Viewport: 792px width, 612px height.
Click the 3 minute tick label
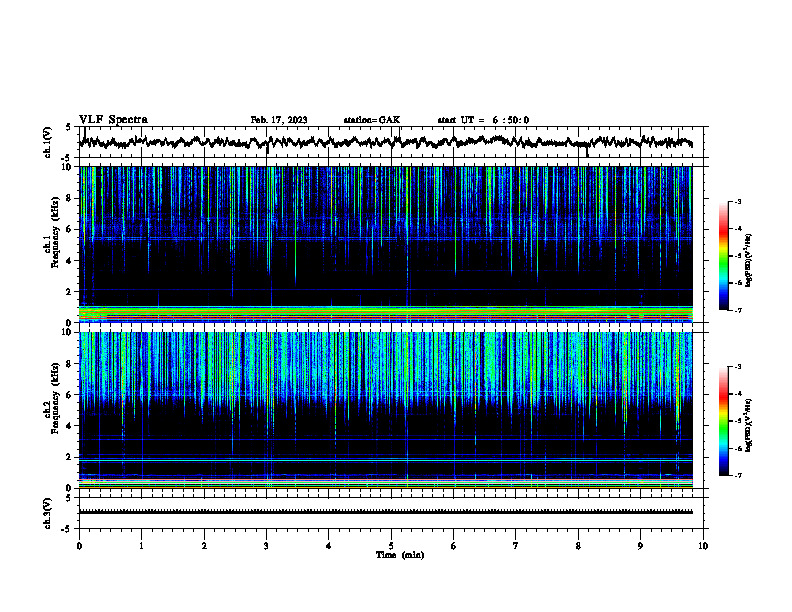pos(266,546)
